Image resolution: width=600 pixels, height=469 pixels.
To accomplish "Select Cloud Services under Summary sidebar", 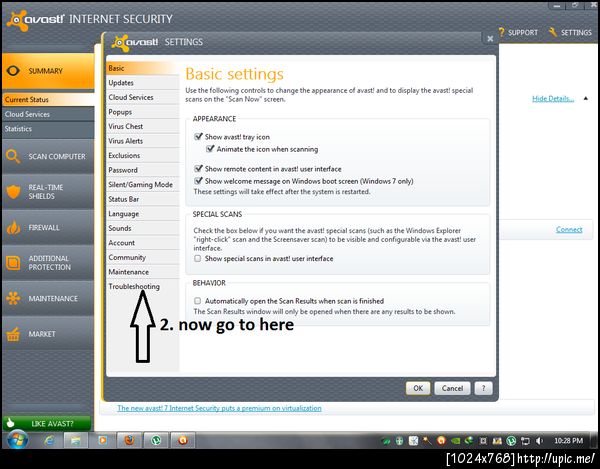I will point(48,114).
